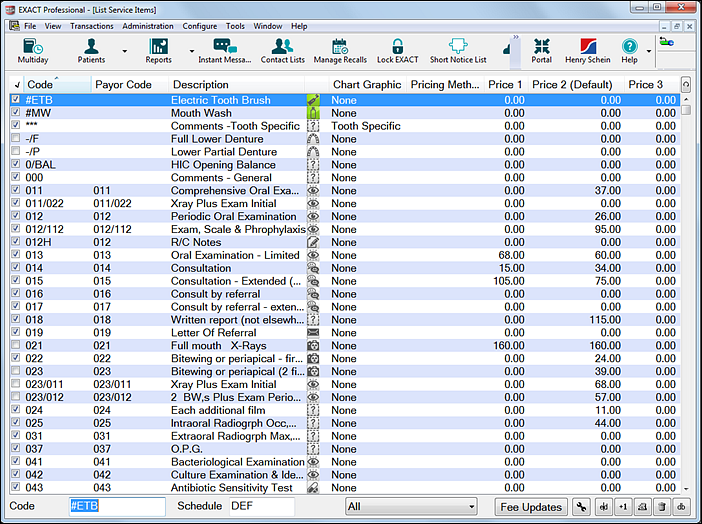
Task: Open the Transactions menu
Action: pyautogui.click(x=91, y=26)
